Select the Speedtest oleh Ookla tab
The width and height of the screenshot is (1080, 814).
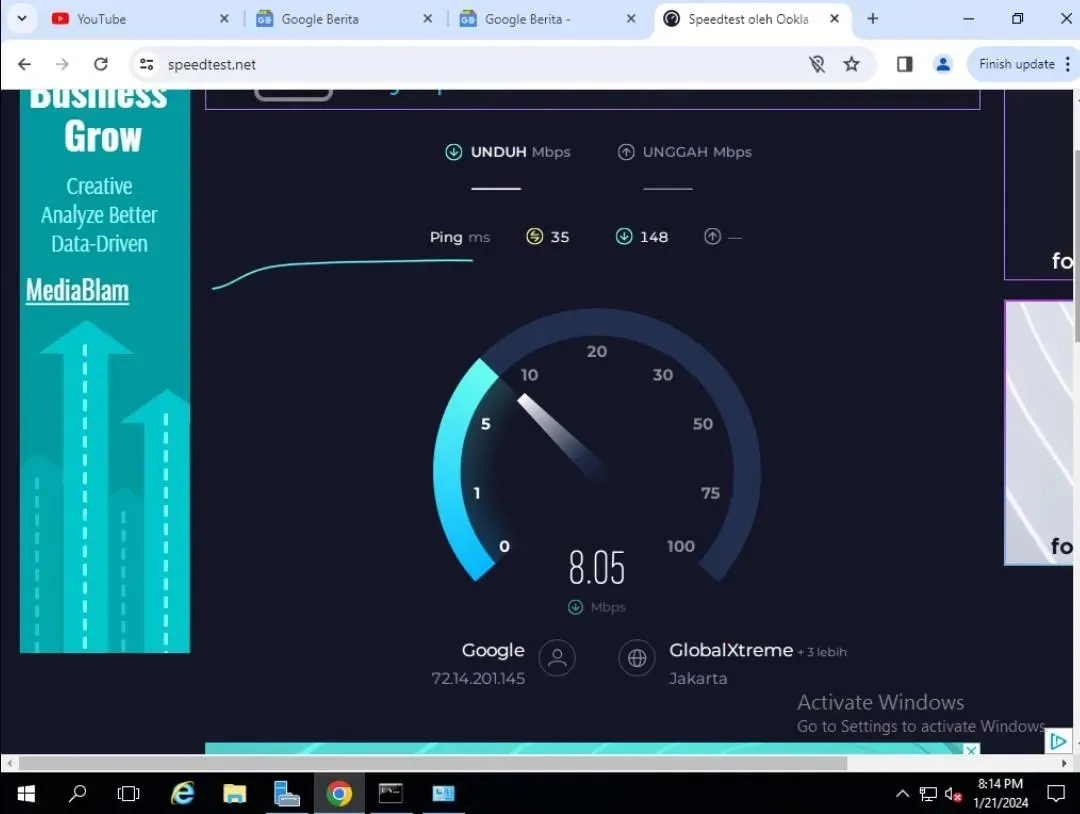[x=752, y=19]
